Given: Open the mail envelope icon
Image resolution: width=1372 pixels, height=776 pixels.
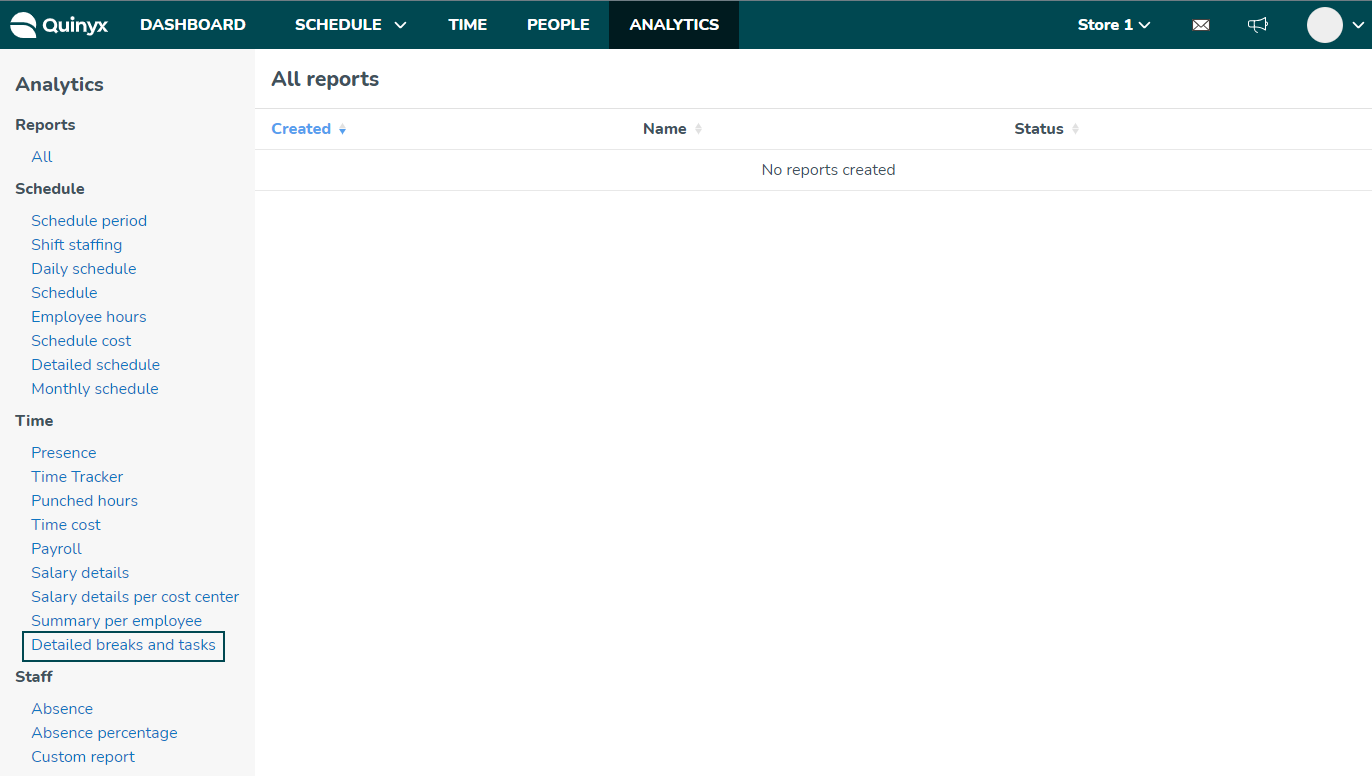Looking at the screenshot, I should [x=1201, y=25].
